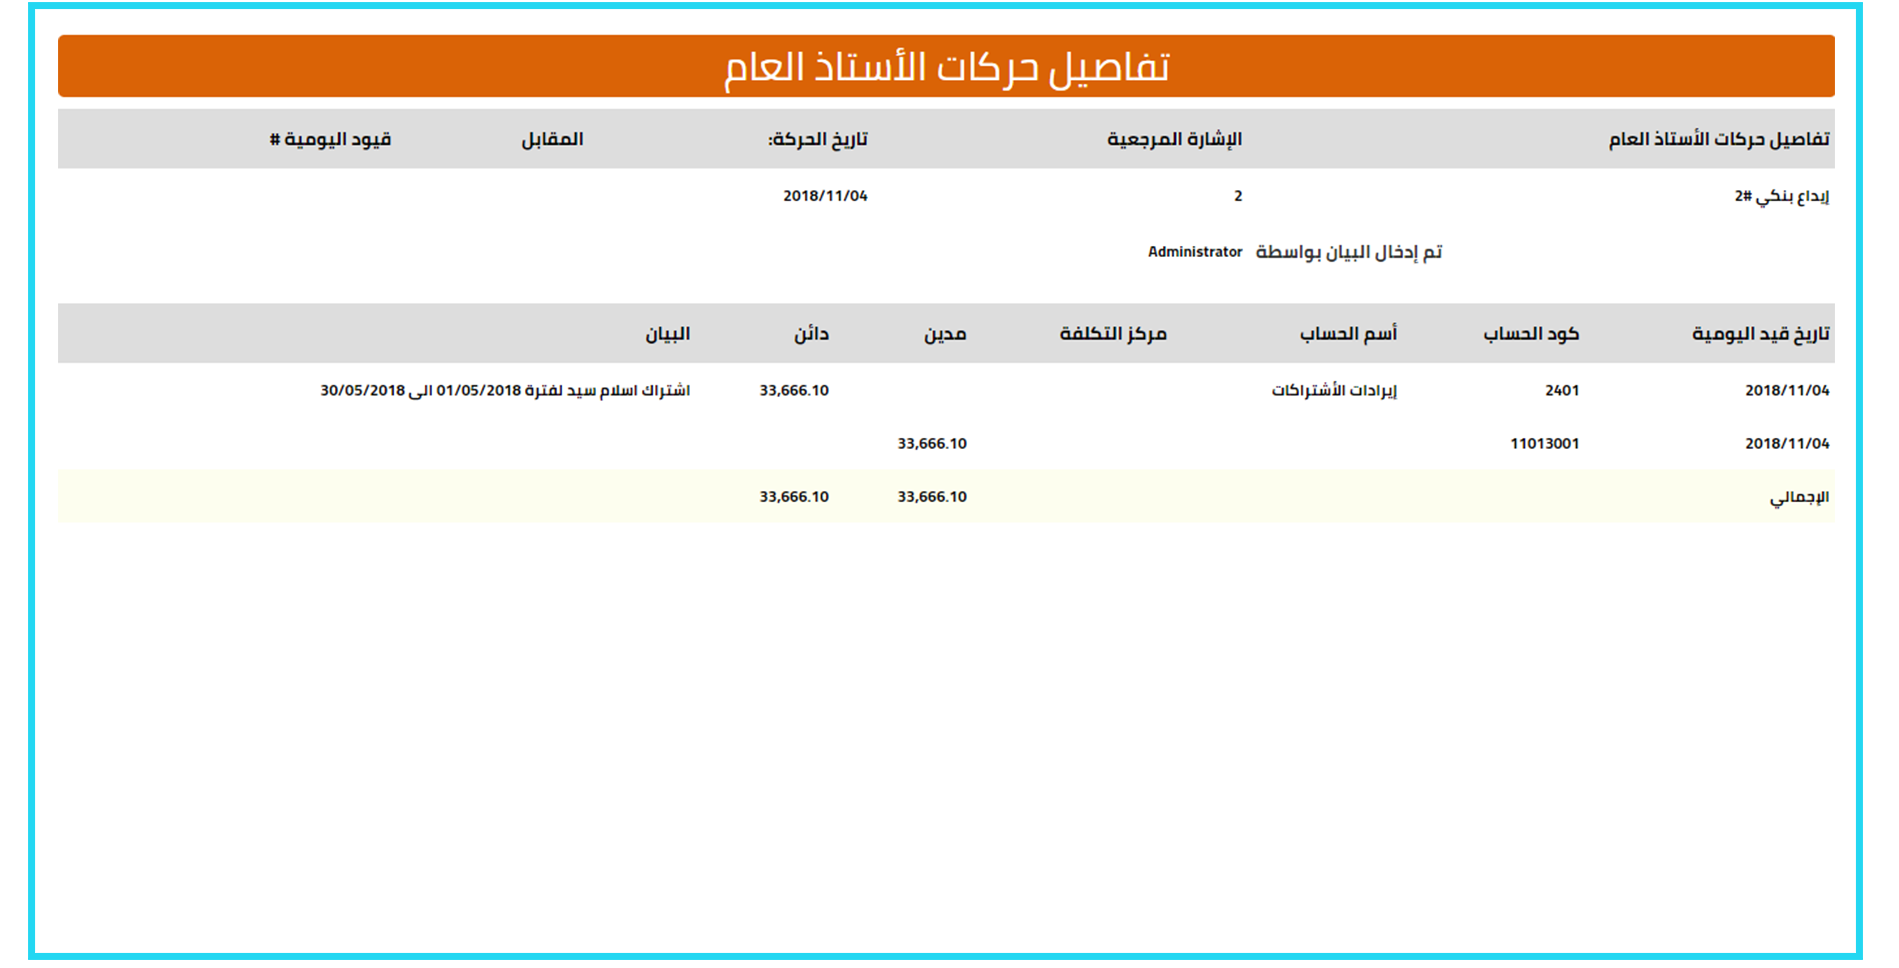Viewport: 1899px width, 968px height.
Task: Click the أسم الحساب table header
Action: coord(1348,333)
